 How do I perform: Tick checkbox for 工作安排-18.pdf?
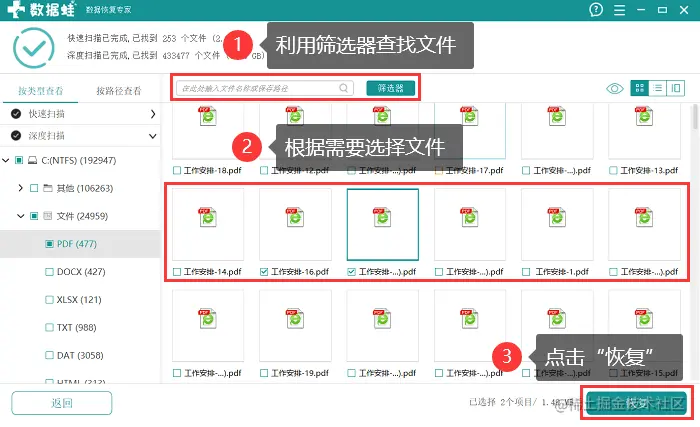point(177,171)
